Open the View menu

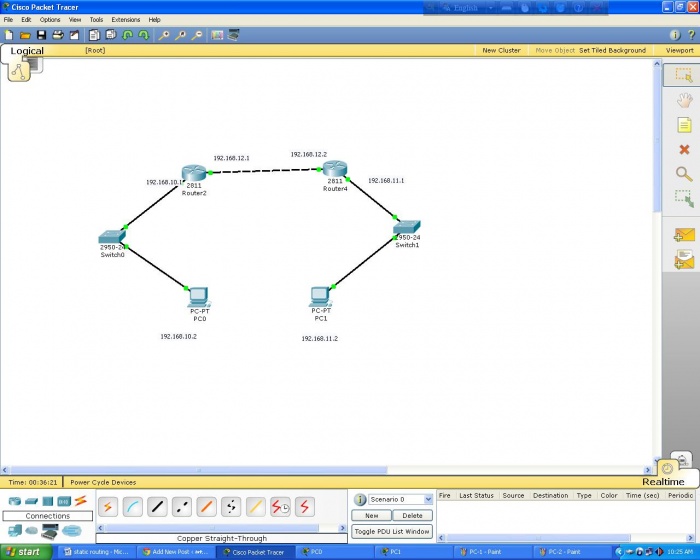coord(75,20)
